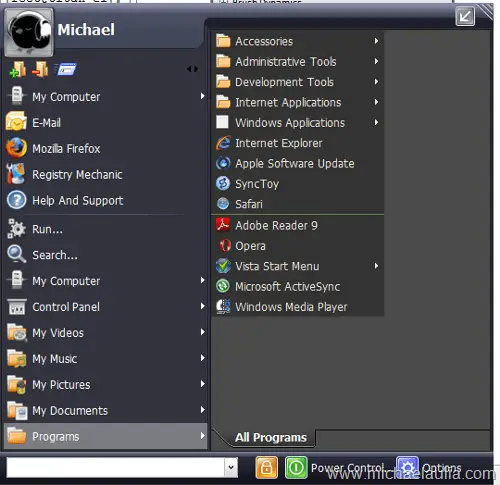Expand arrow next to lower My Computer

click(202, 280)
